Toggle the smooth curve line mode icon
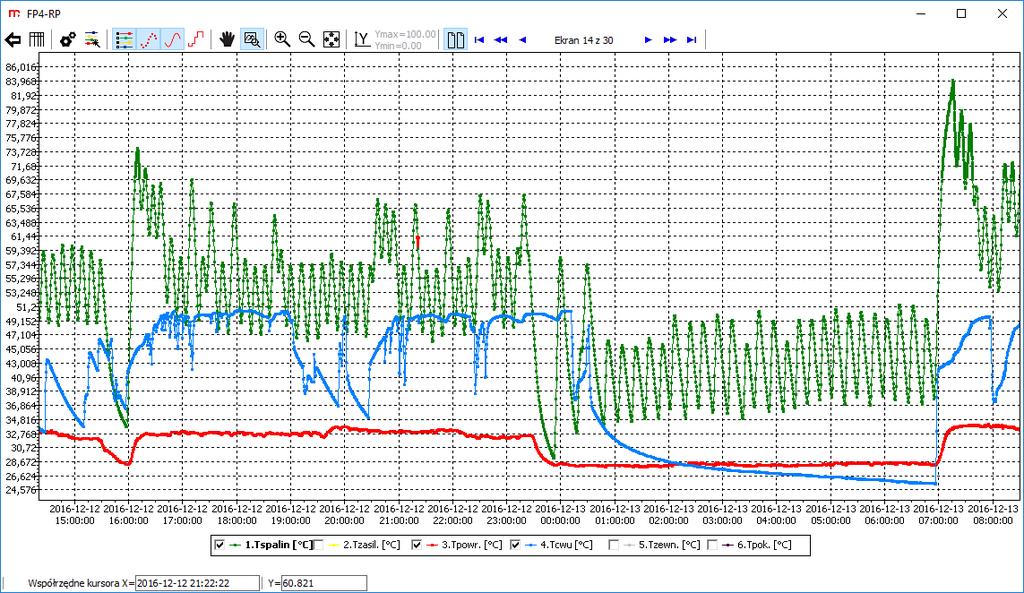Screen dimensions: 1024x593 [173, 40]
